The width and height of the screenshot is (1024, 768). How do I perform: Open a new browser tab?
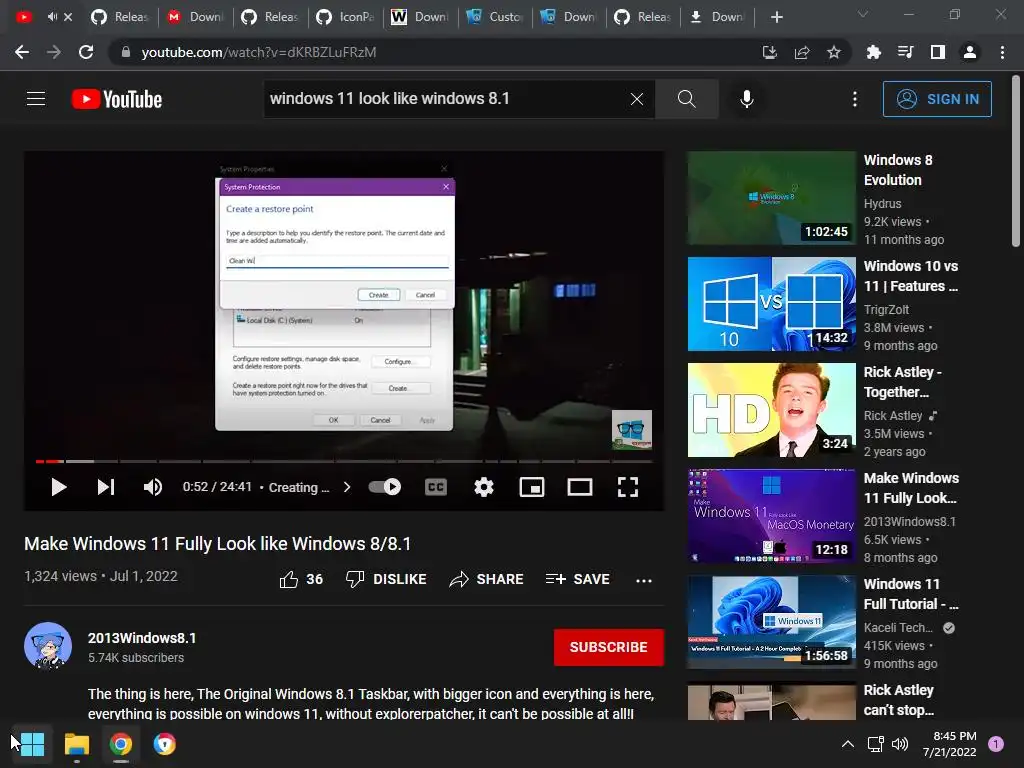[776, 17]
